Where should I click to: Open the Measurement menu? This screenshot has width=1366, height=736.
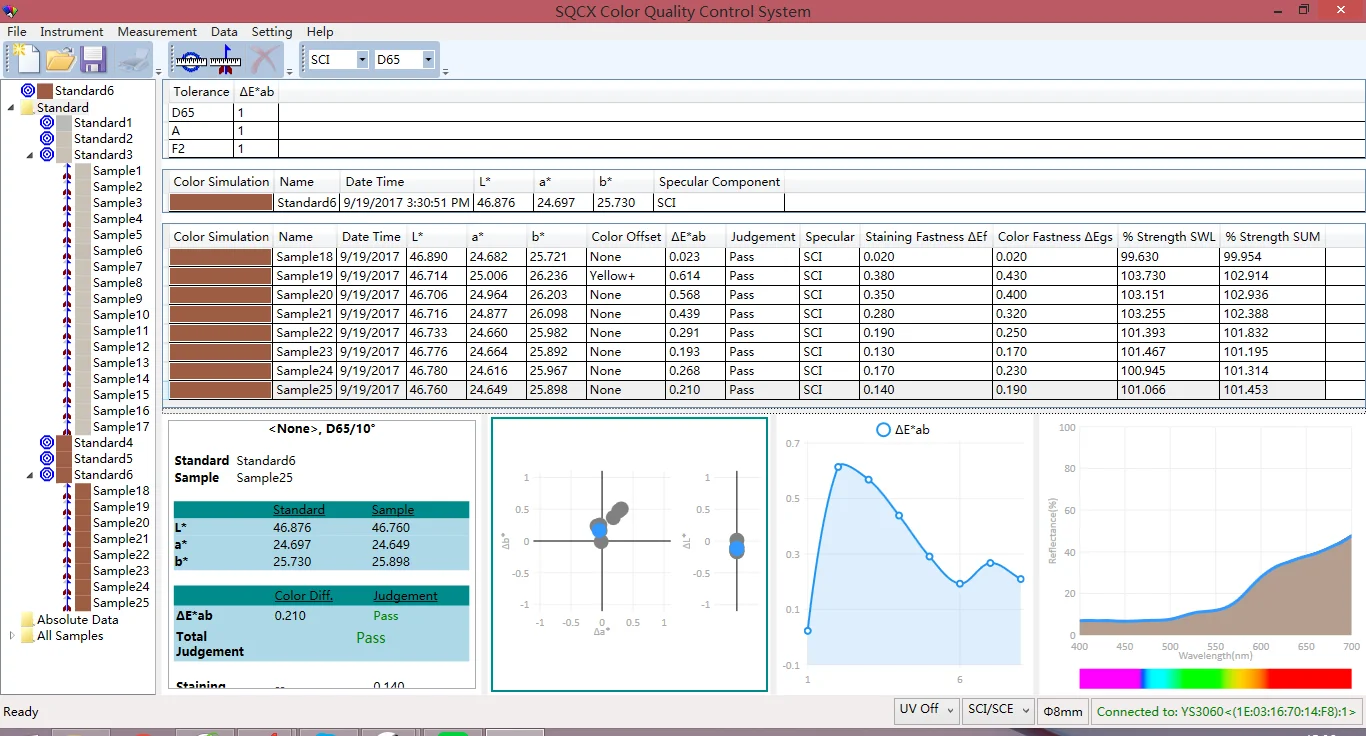[x=157, y=32]
